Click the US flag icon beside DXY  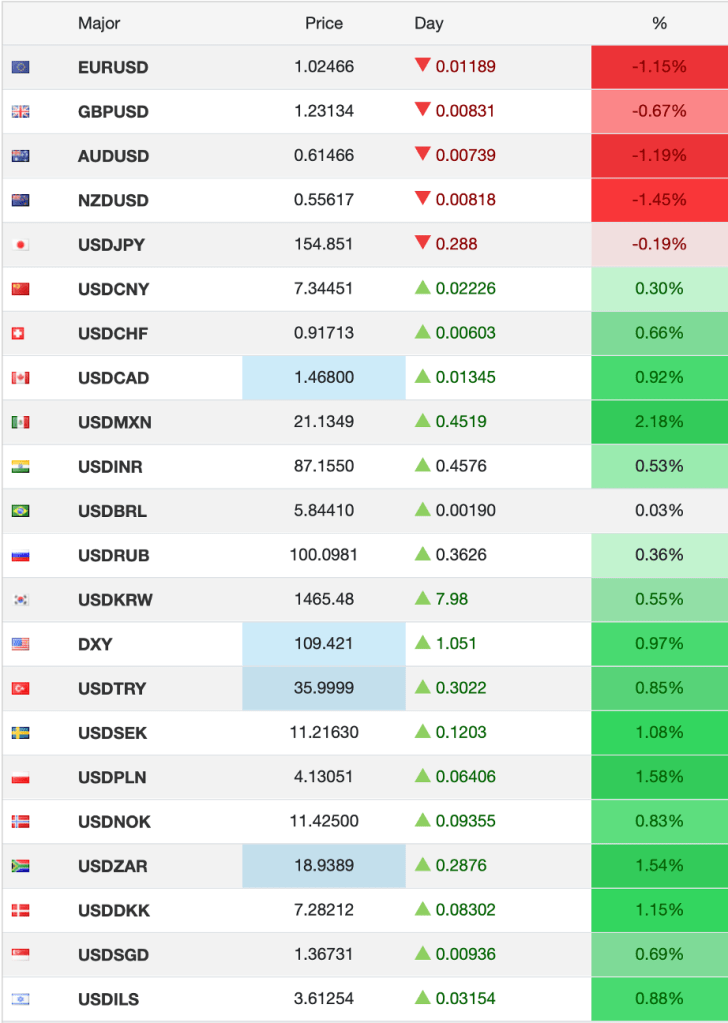(x=20, y=644)
